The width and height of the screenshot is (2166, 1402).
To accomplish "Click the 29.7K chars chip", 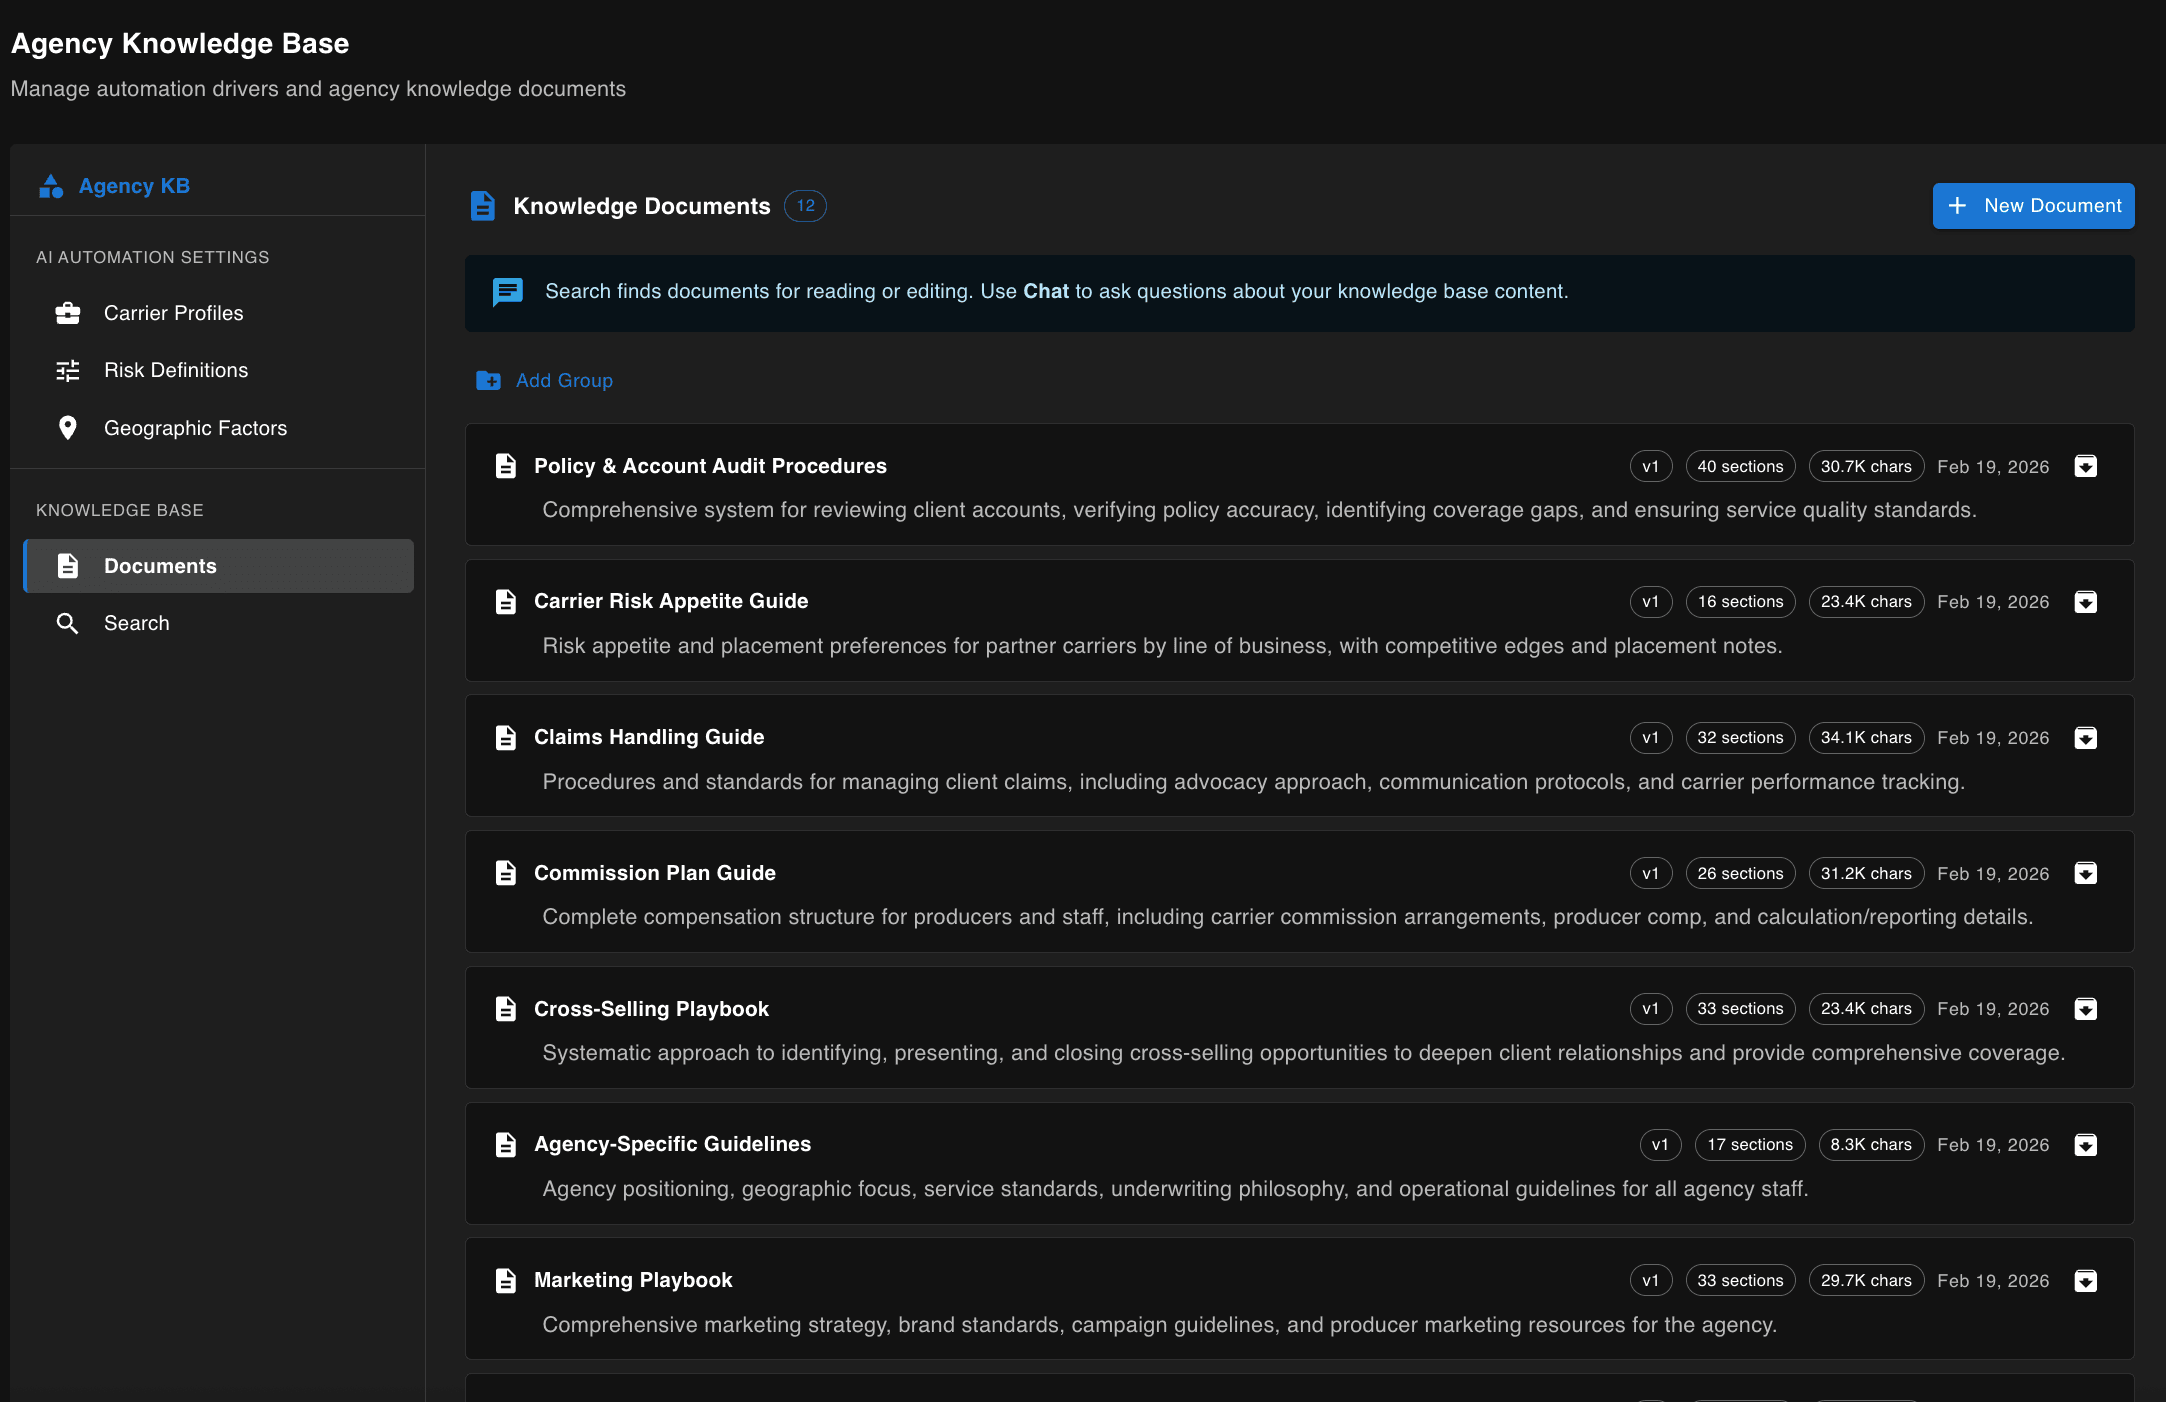I will point(1866,1281).
